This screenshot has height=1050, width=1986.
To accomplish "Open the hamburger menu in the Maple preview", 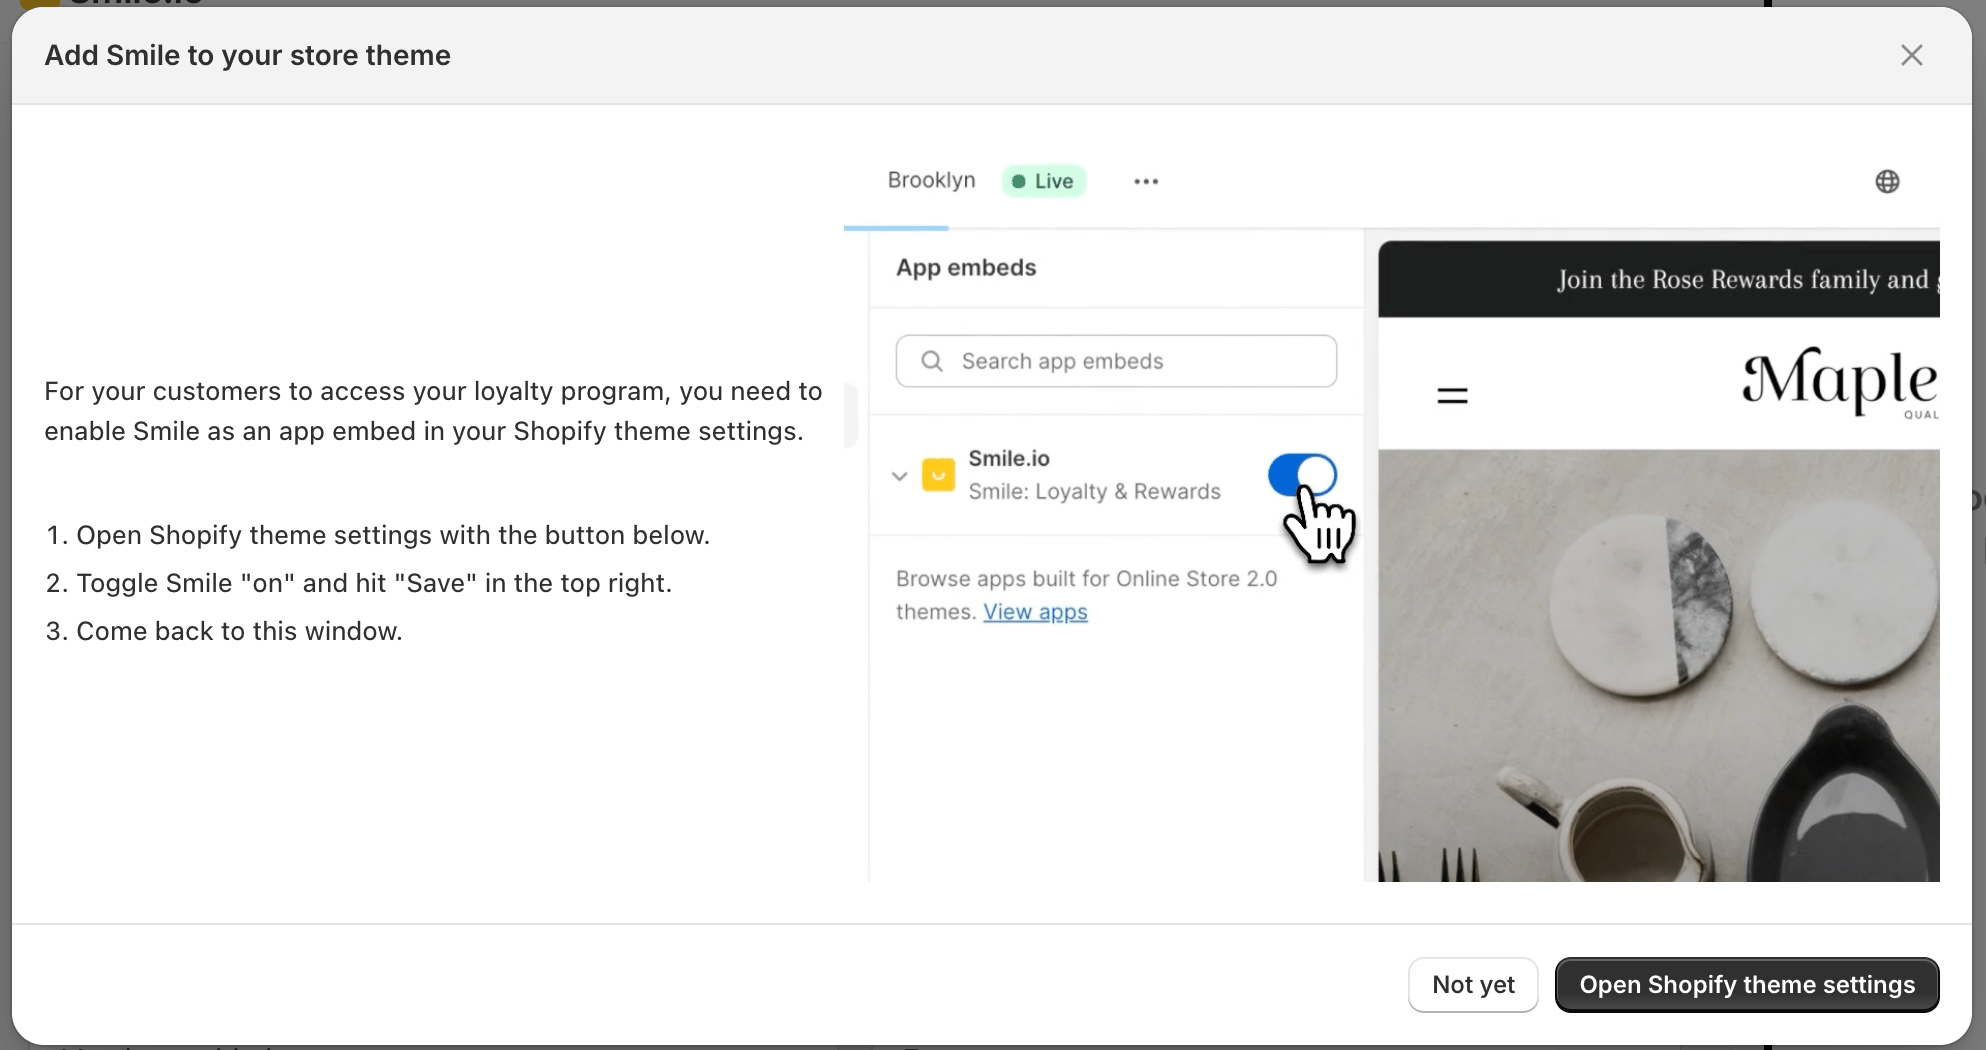I will point(1452,396).
